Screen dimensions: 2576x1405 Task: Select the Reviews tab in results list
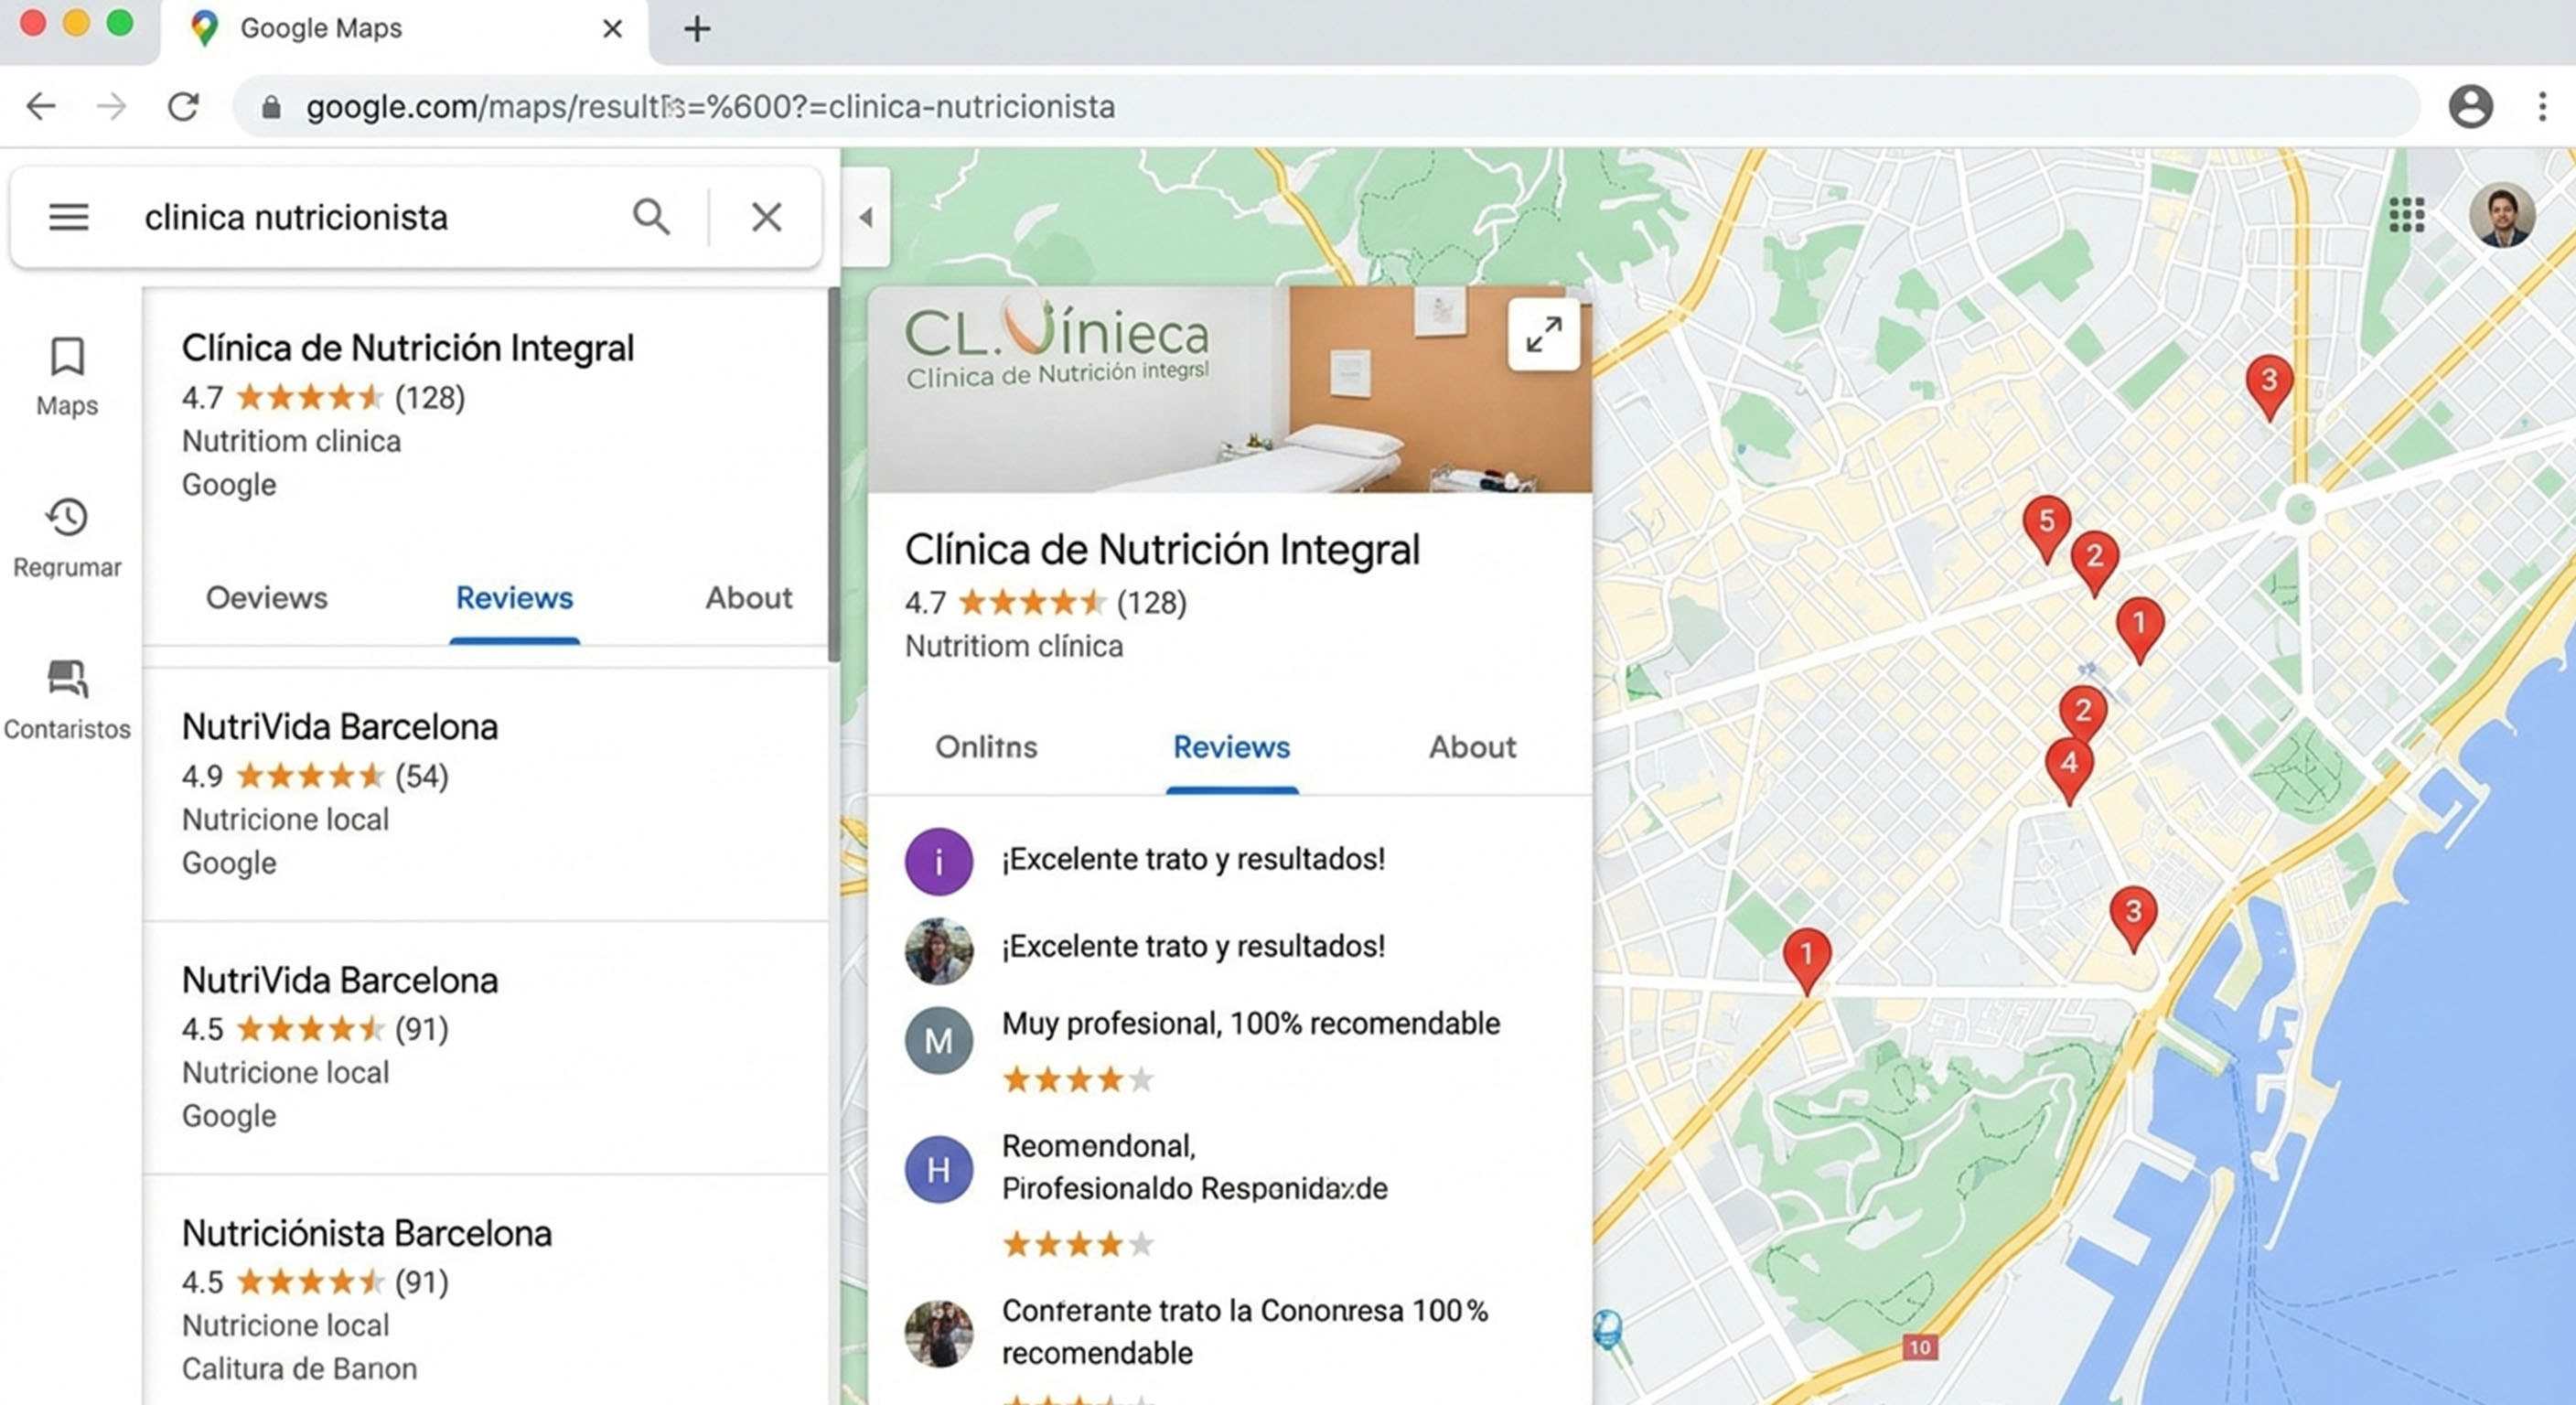tap(514, 598)
